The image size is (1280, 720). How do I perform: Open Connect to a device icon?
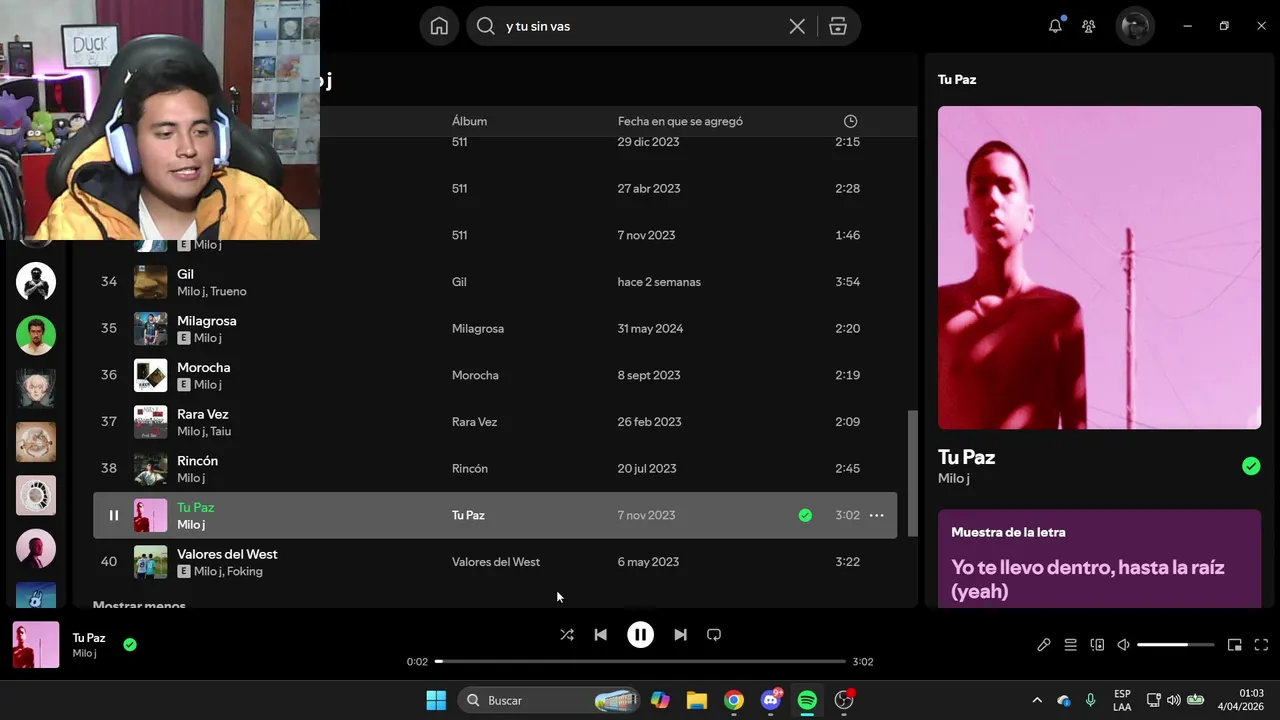pos(1097,645)
